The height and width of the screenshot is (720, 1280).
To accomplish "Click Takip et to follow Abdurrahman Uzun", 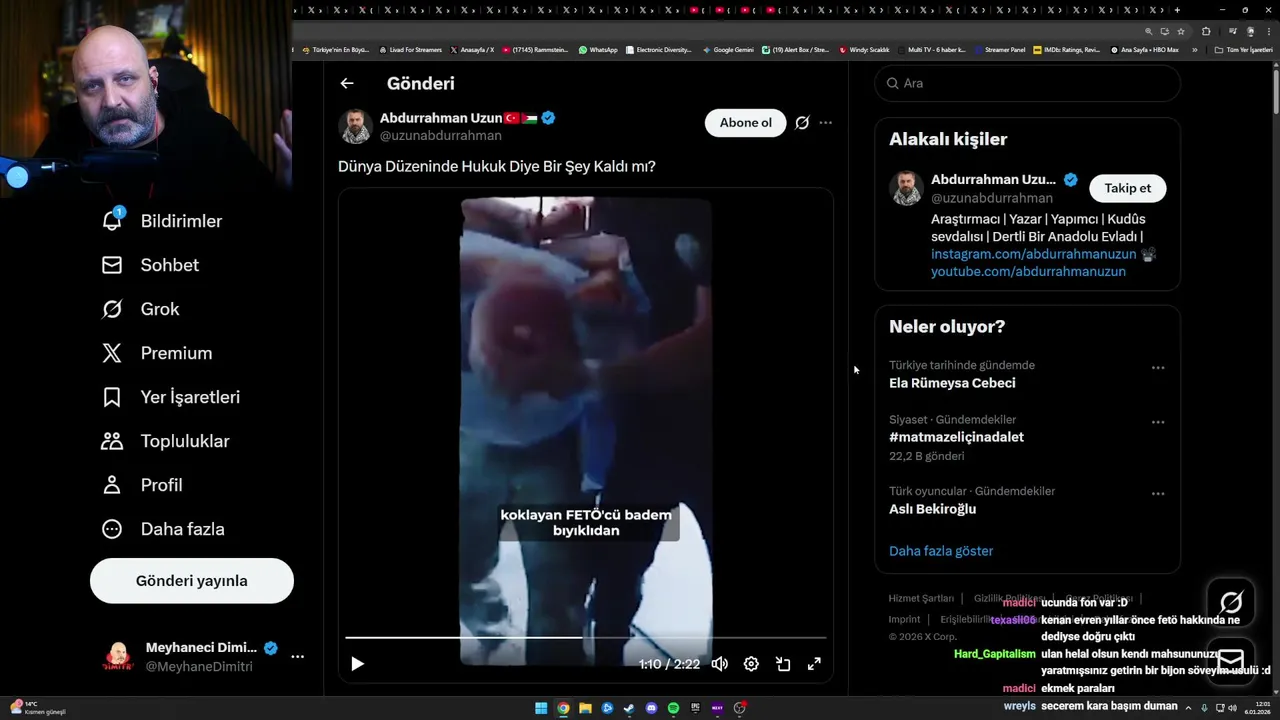I will (x=1128, y=188).
